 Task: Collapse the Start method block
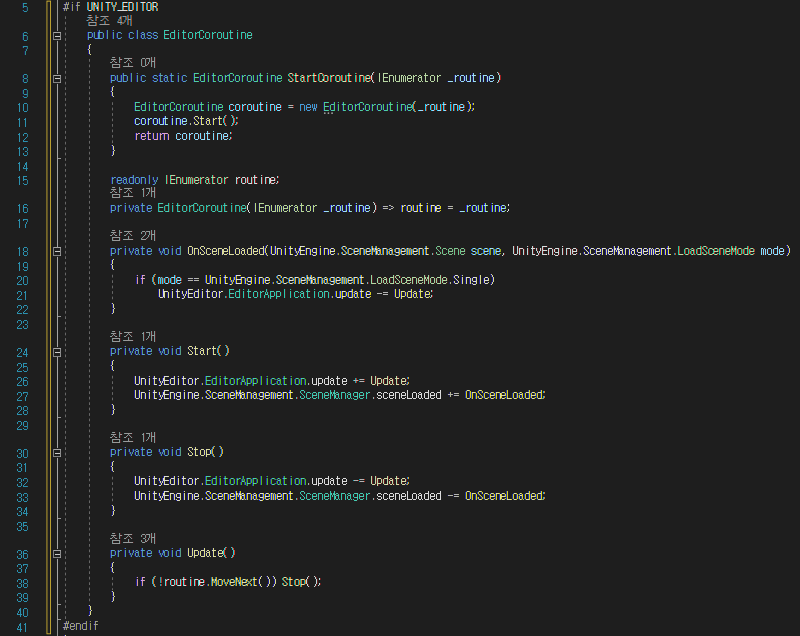(57, 352)
